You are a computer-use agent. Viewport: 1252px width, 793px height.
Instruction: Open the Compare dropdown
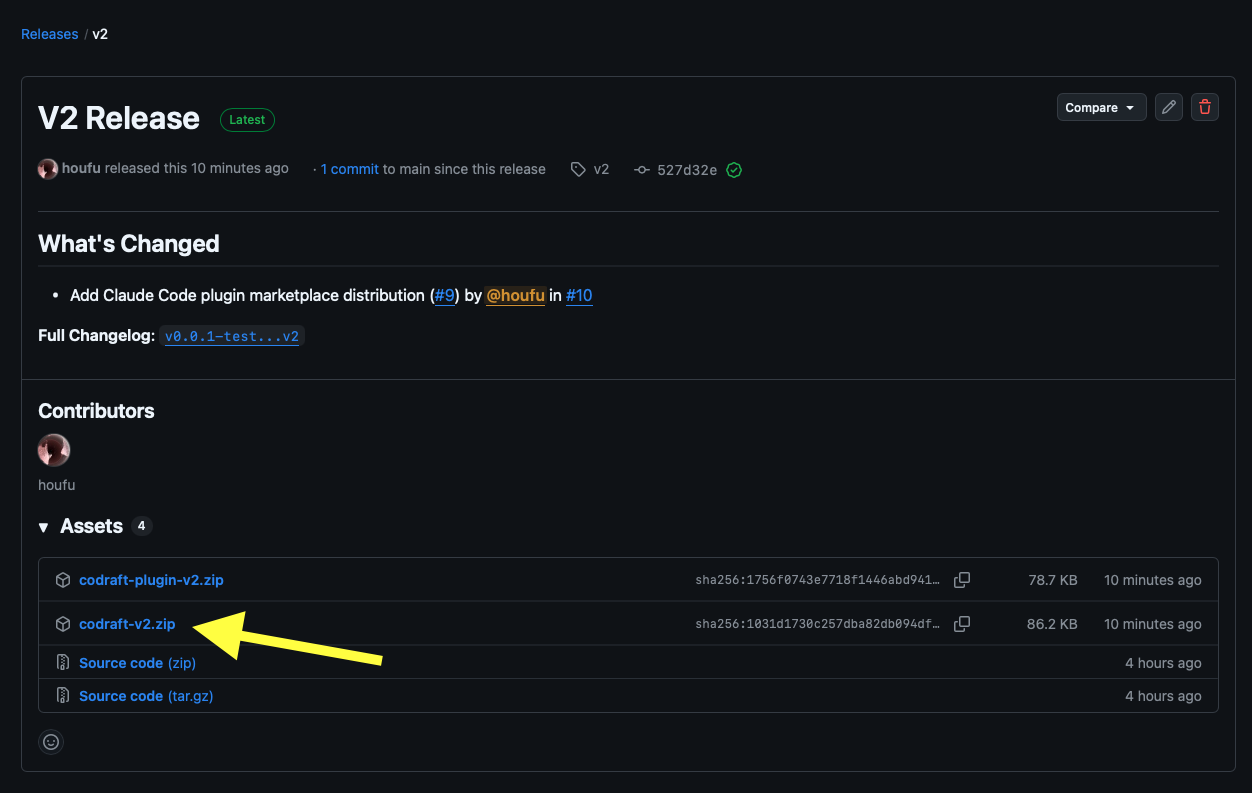pyautogui.click(x=1101, y=107)
